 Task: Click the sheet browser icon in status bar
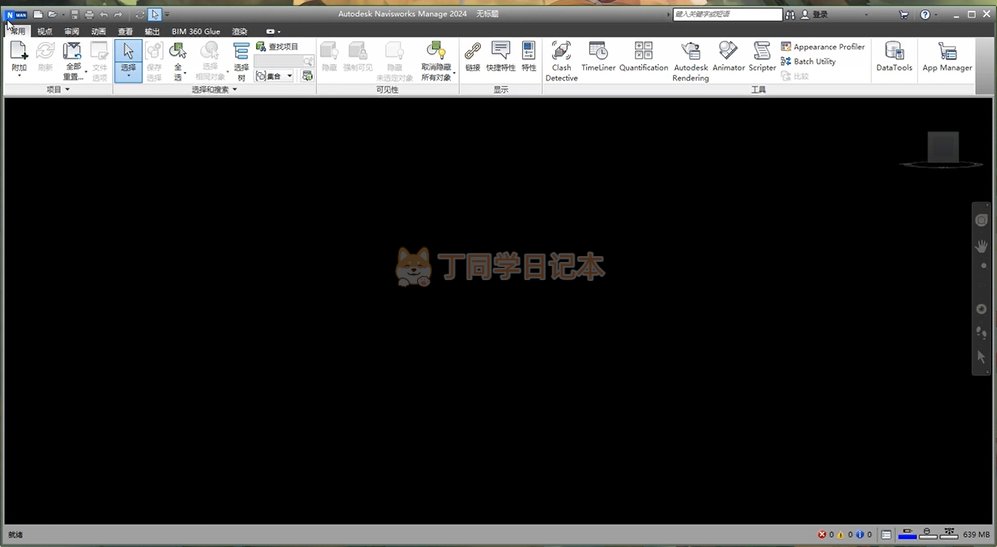pos(886,535)
